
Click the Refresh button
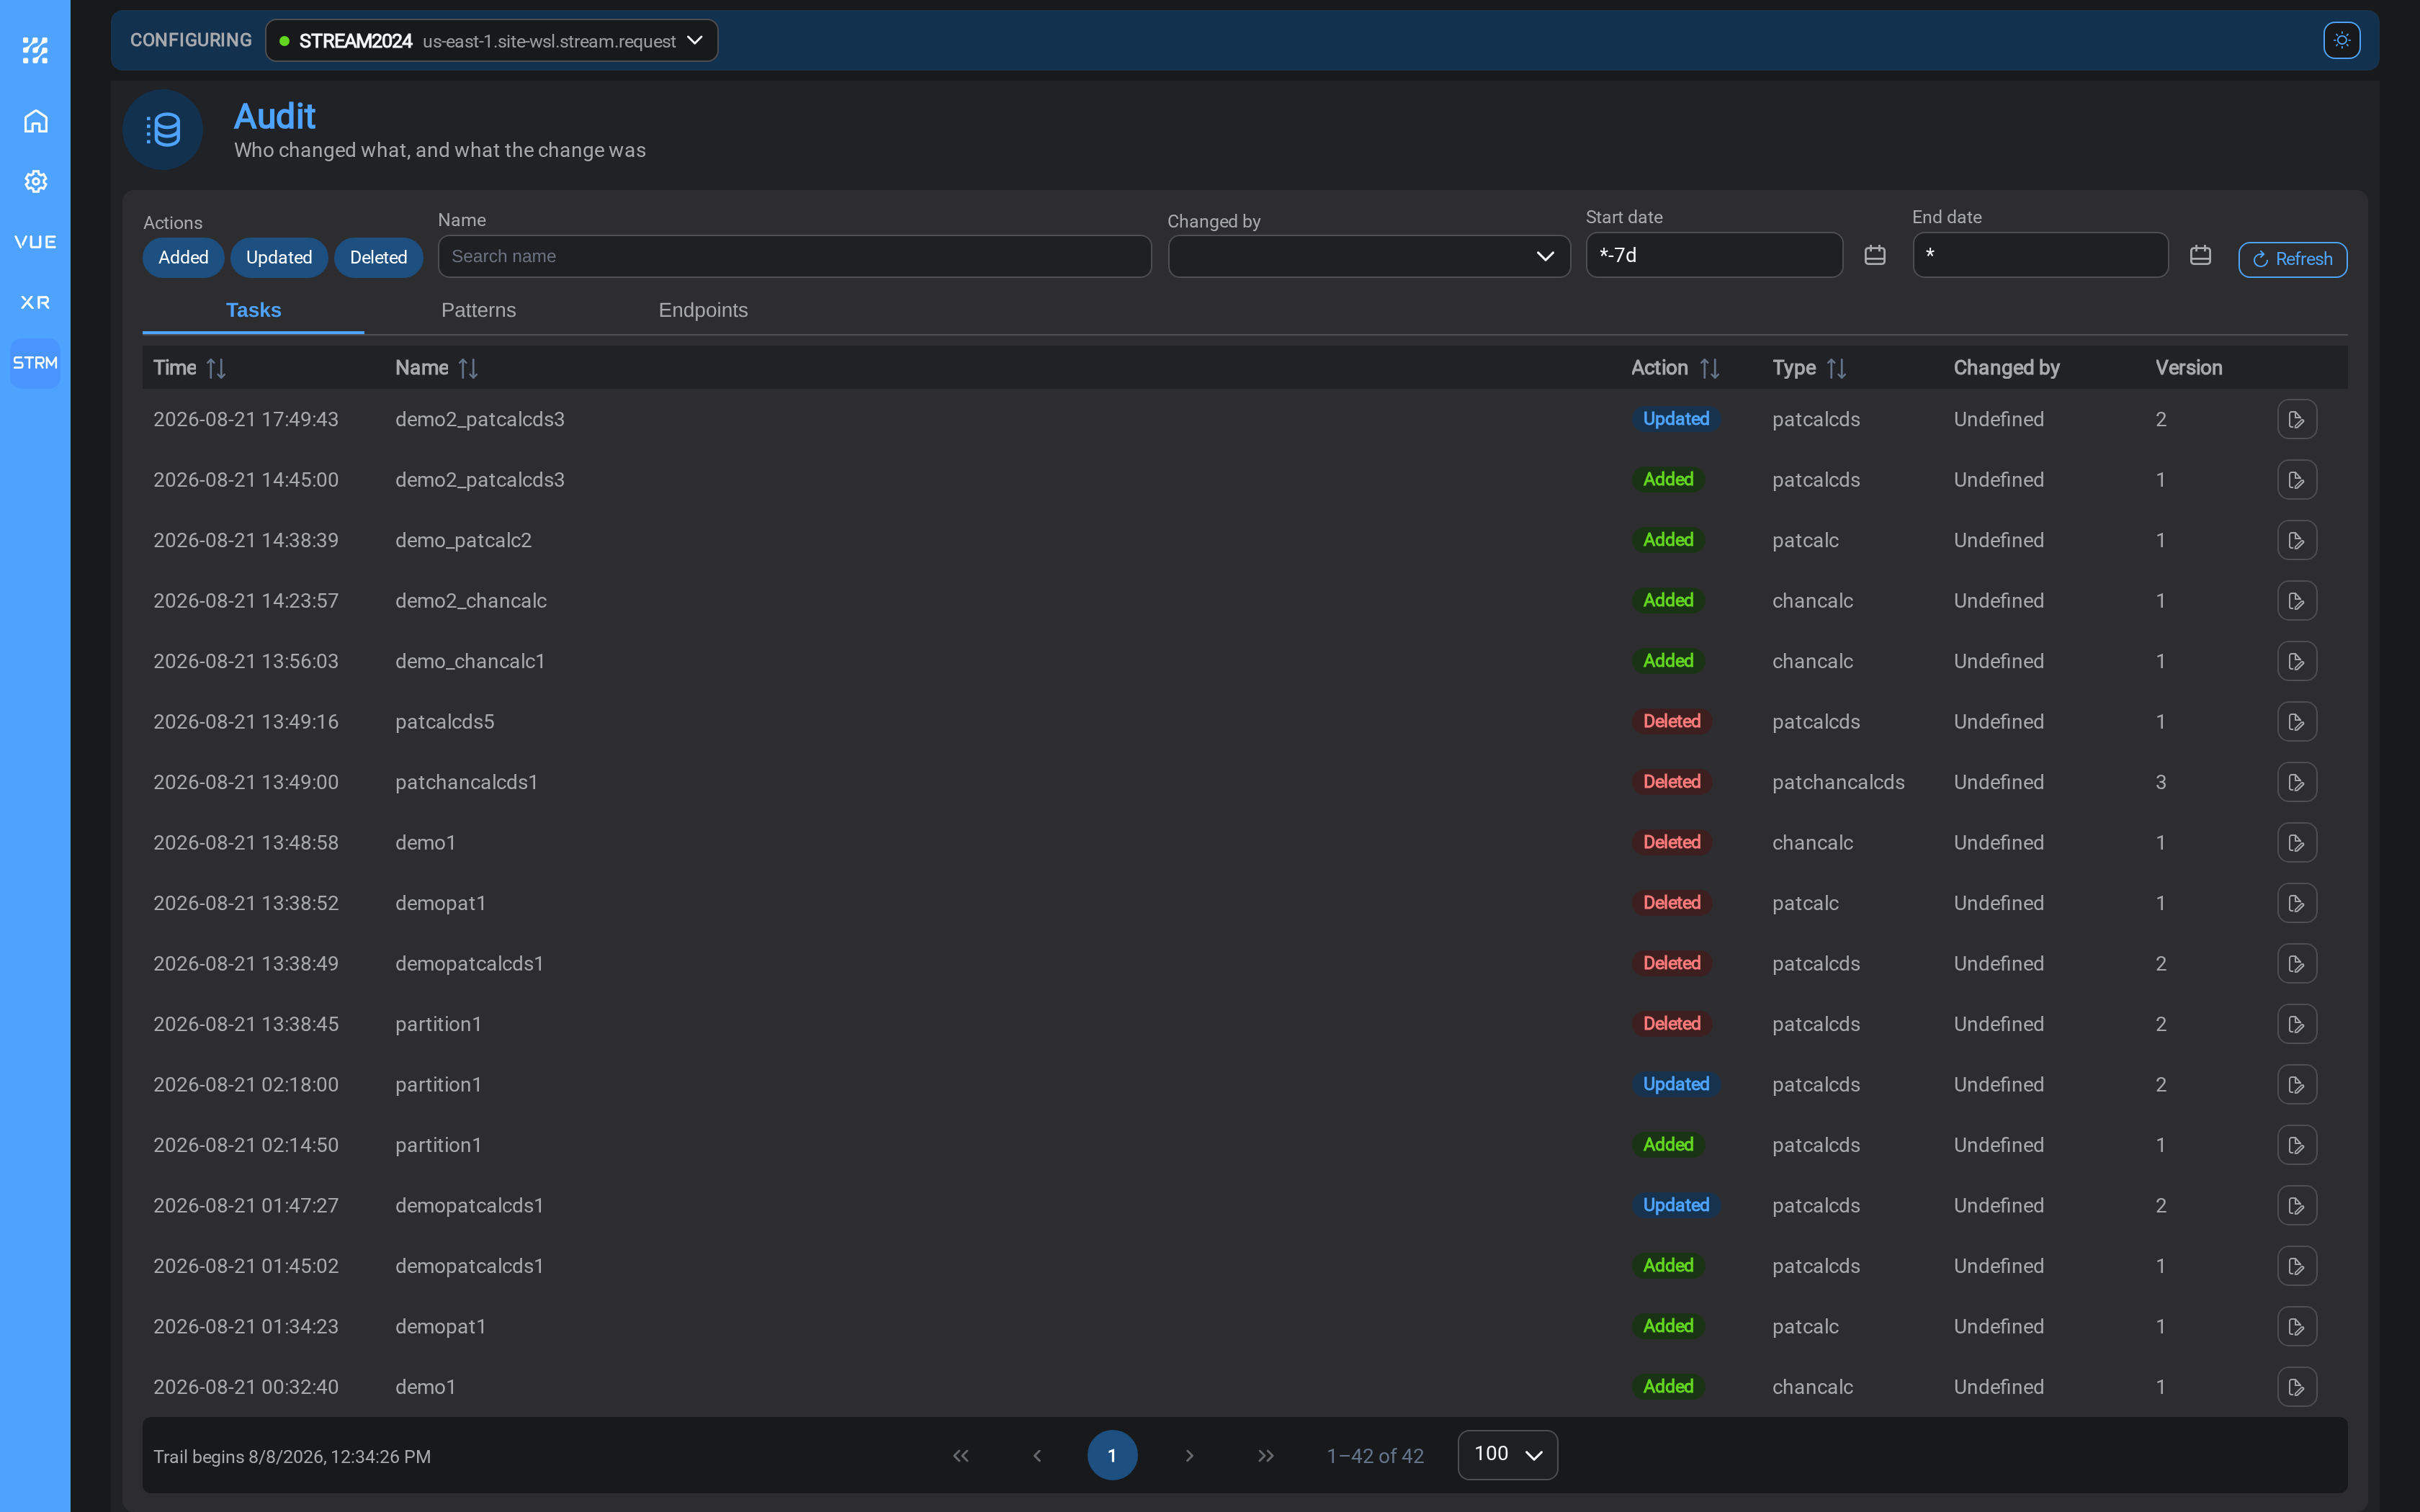(2292, 259)
